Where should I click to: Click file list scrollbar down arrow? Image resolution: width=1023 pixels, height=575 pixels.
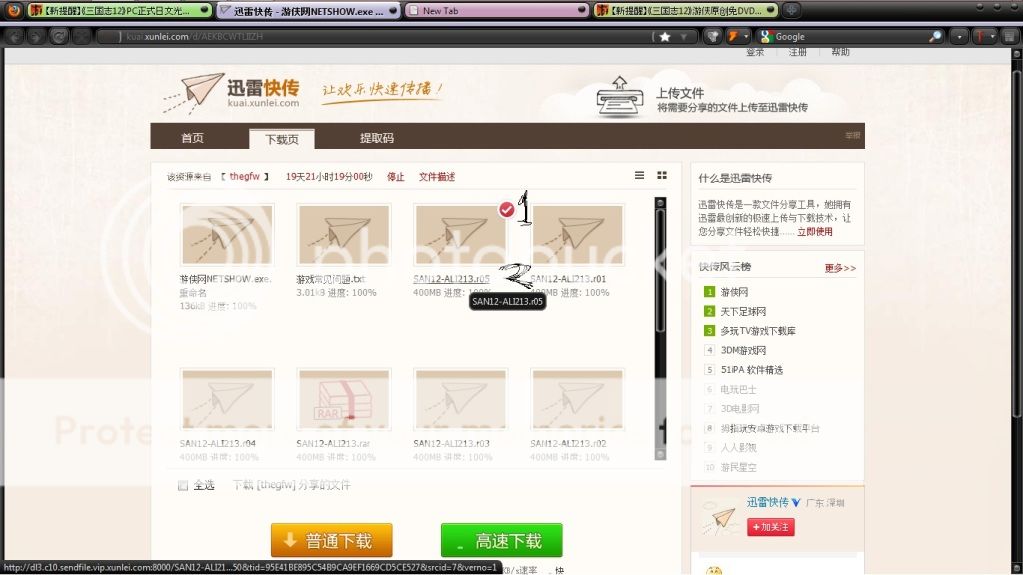click(660, 454)
